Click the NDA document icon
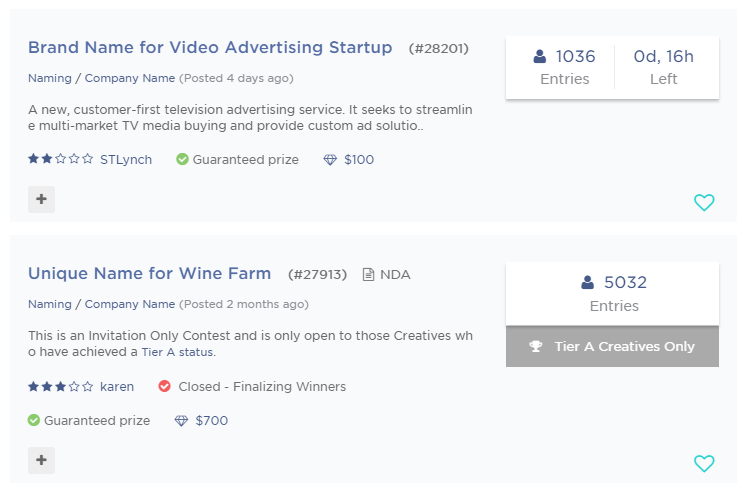 tap(368, 274)
